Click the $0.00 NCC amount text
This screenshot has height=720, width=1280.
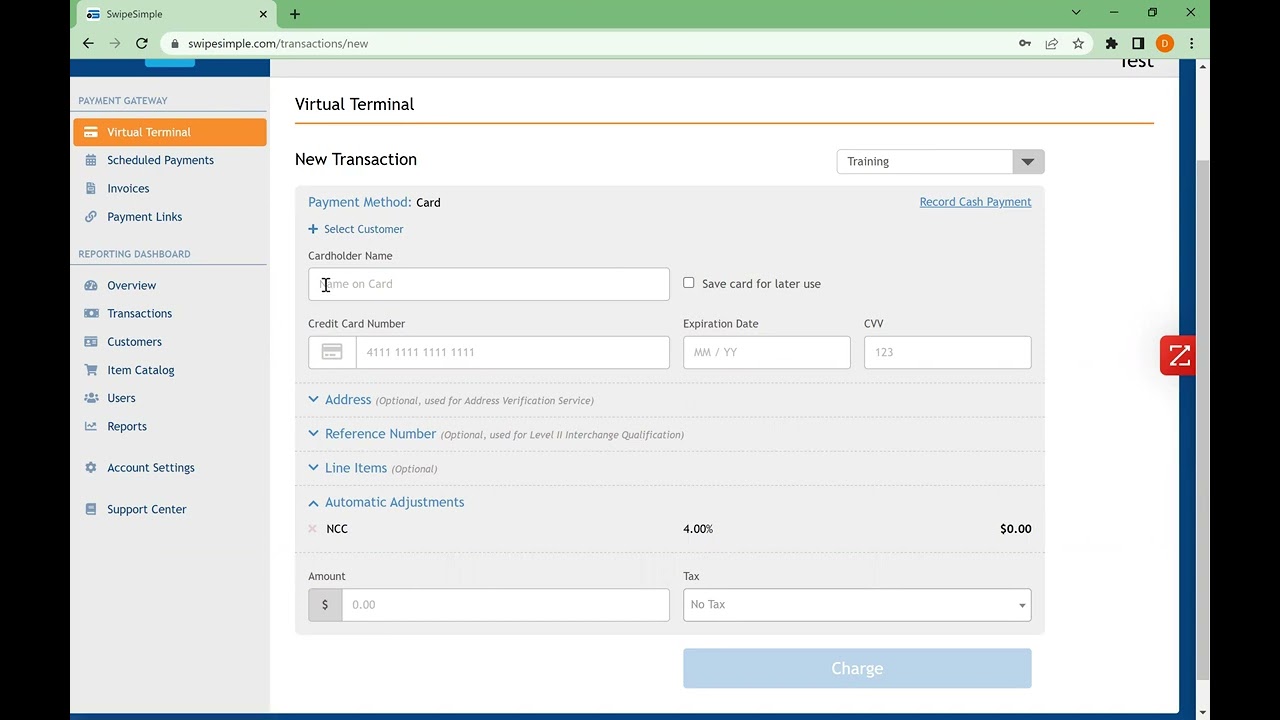click(1015, 529)
